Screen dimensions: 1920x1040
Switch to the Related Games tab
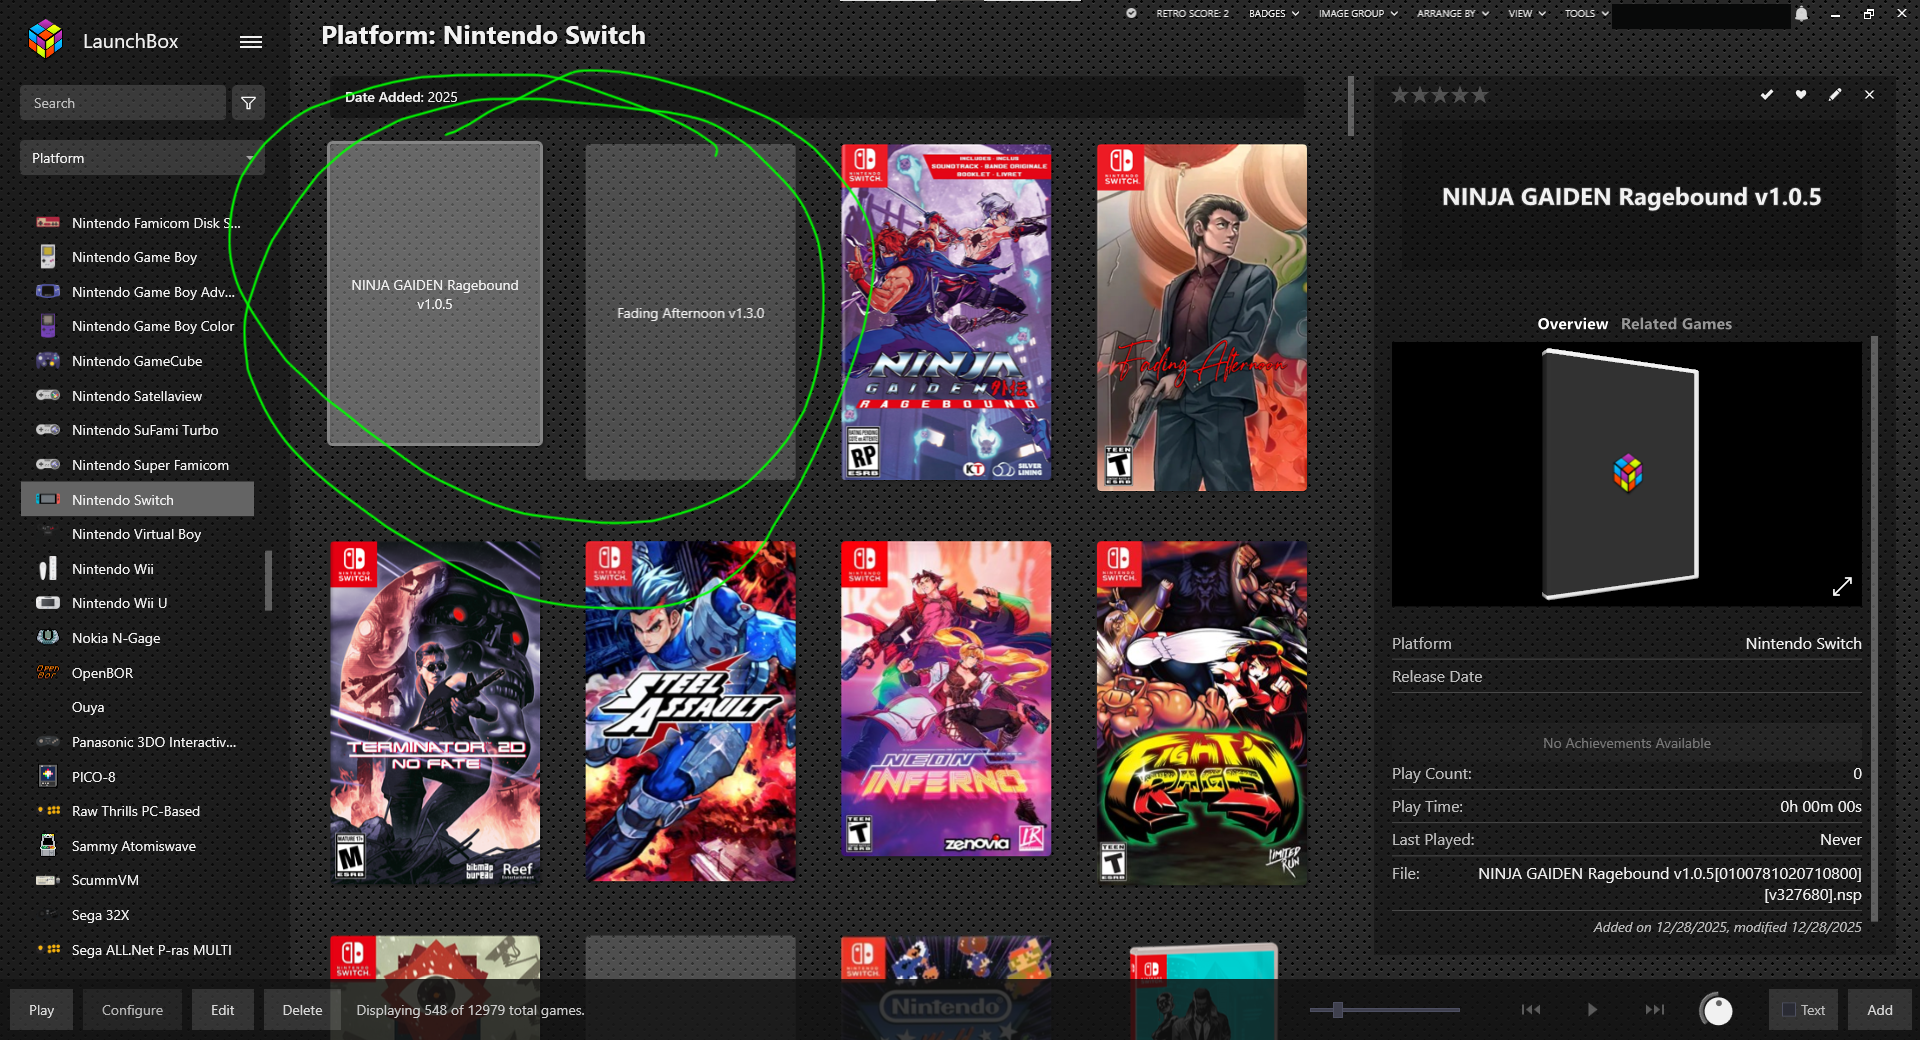(x=1676, y=324)
